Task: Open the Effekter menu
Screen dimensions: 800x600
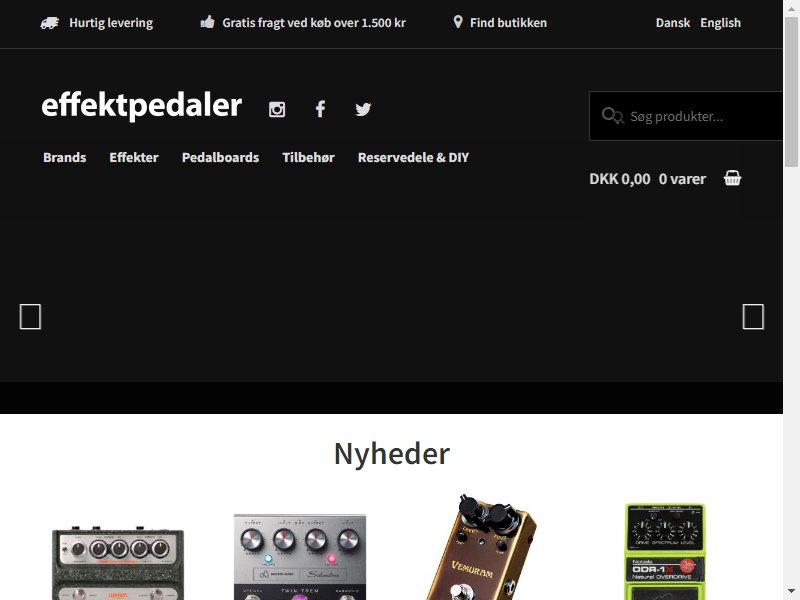Action: point(134,157)
